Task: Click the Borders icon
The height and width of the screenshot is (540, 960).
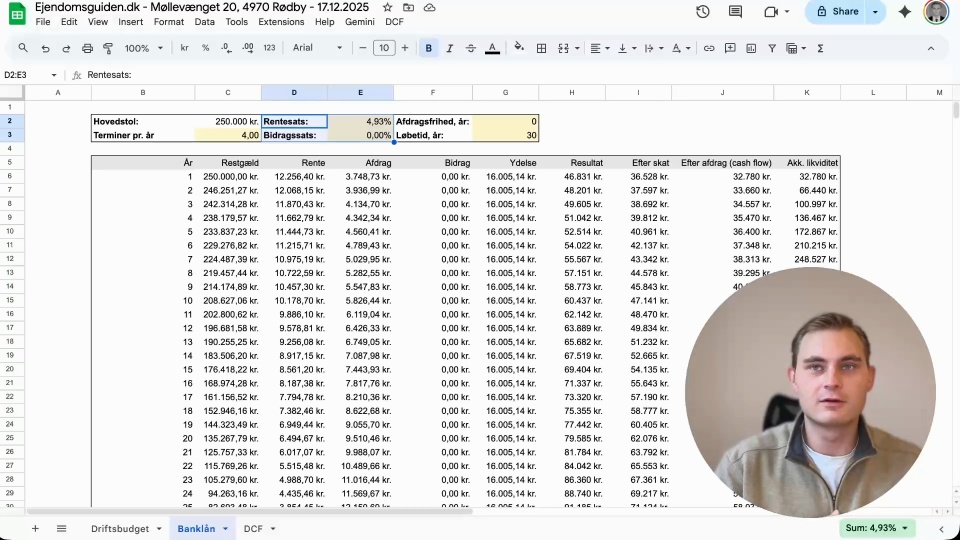Action: (x=541, y=48)
